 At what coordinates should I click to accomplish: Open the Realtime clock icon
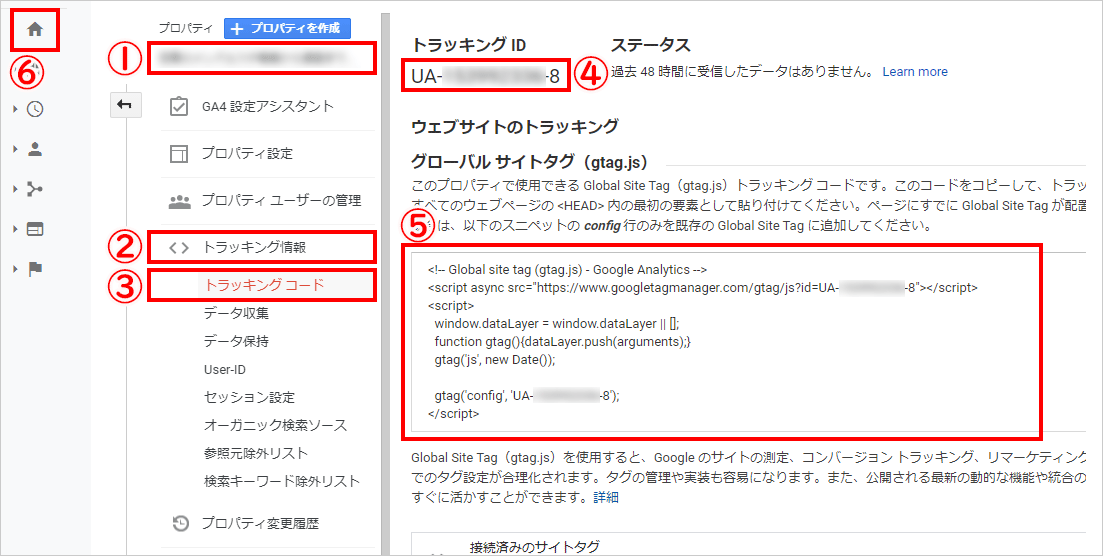click(34, 109)
